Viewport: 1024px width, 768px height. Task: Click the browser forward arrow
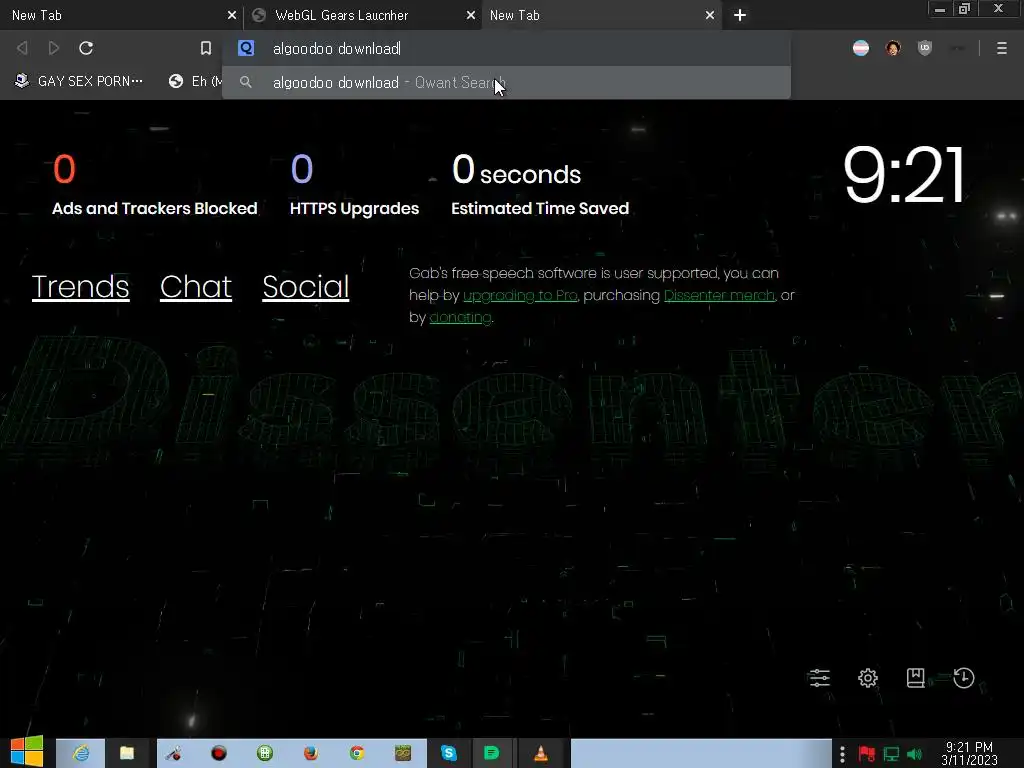54,48
